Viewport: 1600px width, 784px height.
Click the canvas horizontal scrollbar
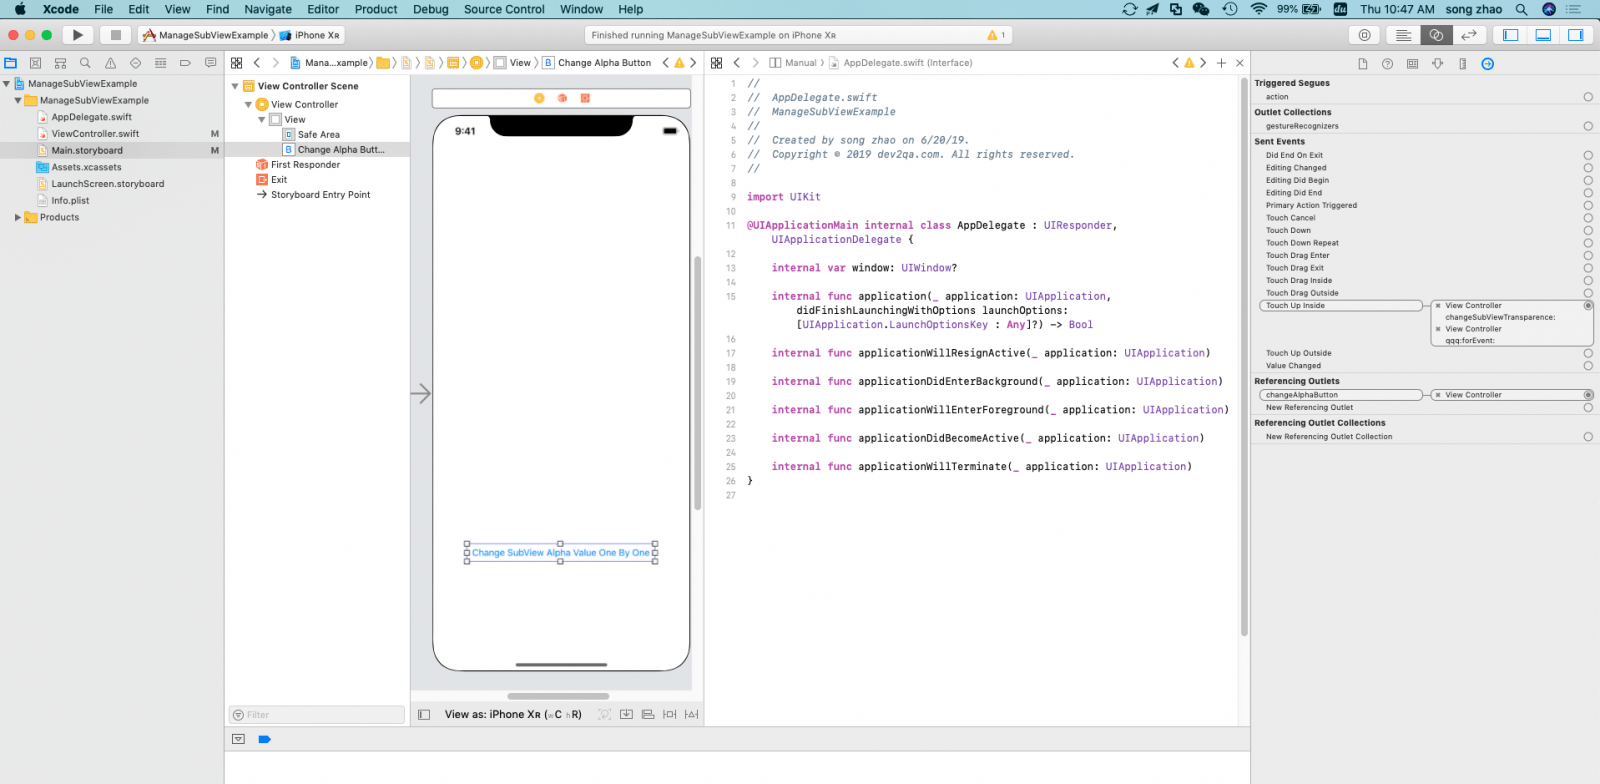click(558, 696)
